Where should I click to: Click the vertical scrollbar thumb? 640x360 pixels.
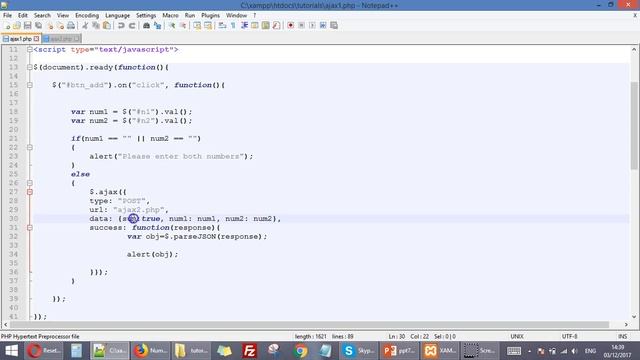[634, 125]
